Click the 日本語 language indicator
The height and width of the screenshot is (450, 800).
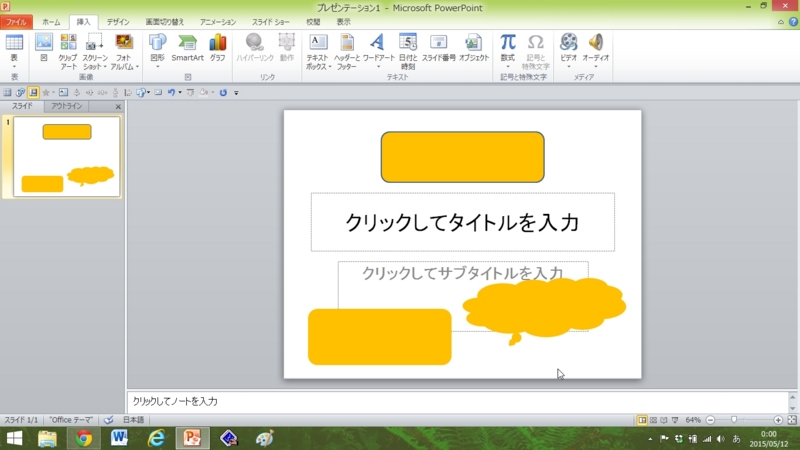pos(133,420)
